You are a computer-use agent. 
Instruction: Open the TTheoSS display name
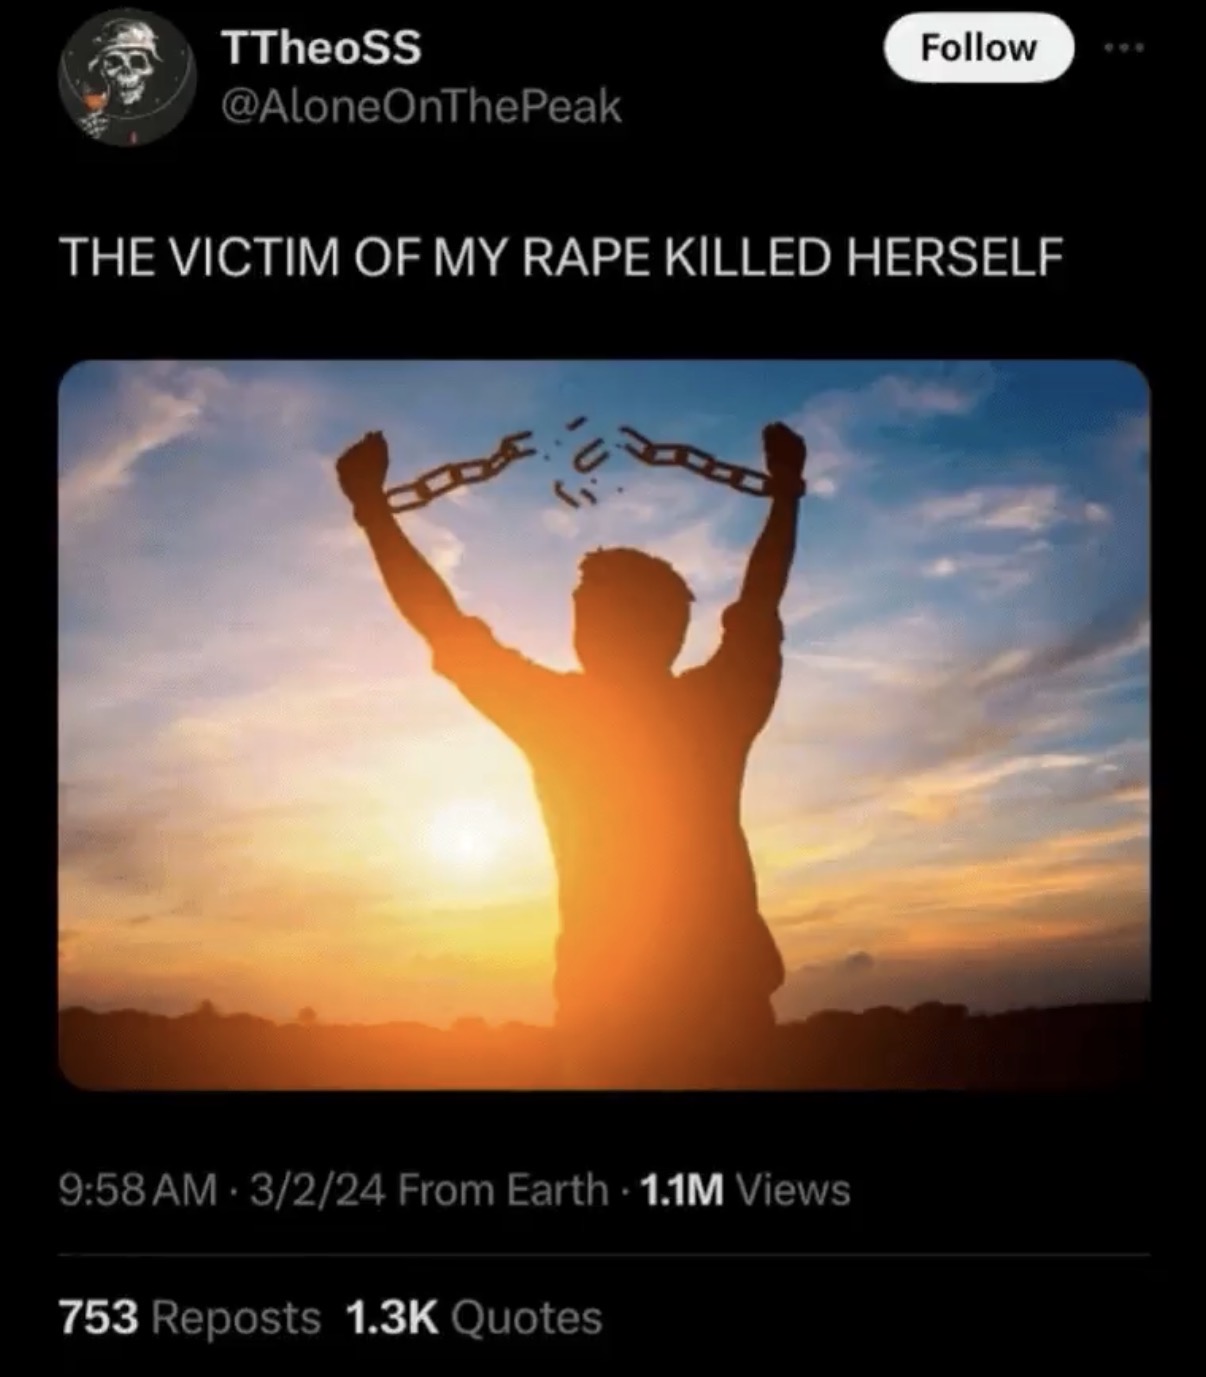[x=319, y=48]
